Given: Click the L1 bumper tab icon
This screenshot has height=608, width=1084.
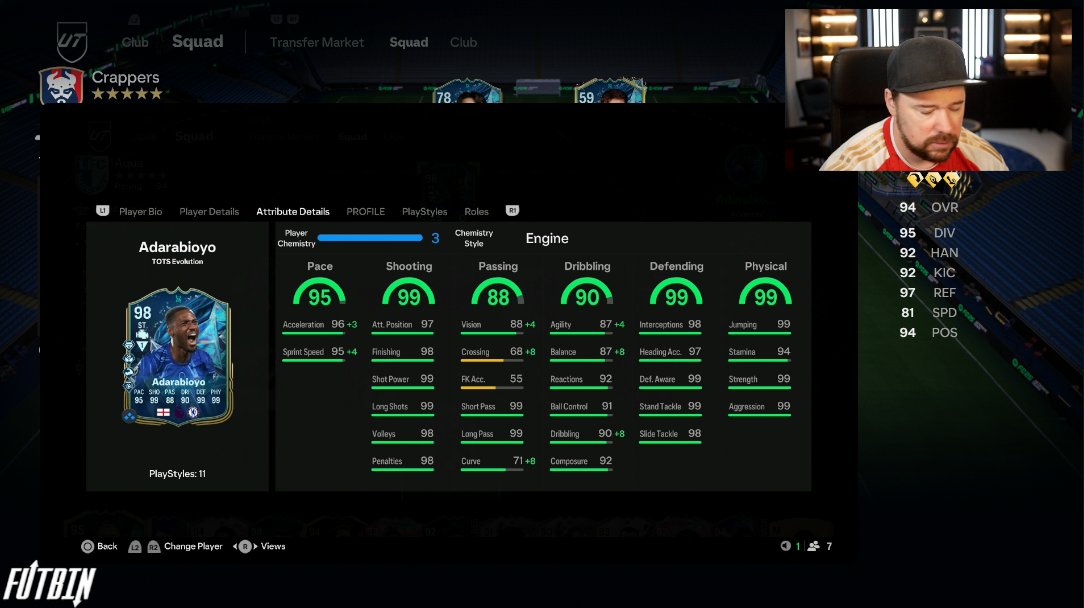Looking at the screenshot, I should tap(102, 210).
